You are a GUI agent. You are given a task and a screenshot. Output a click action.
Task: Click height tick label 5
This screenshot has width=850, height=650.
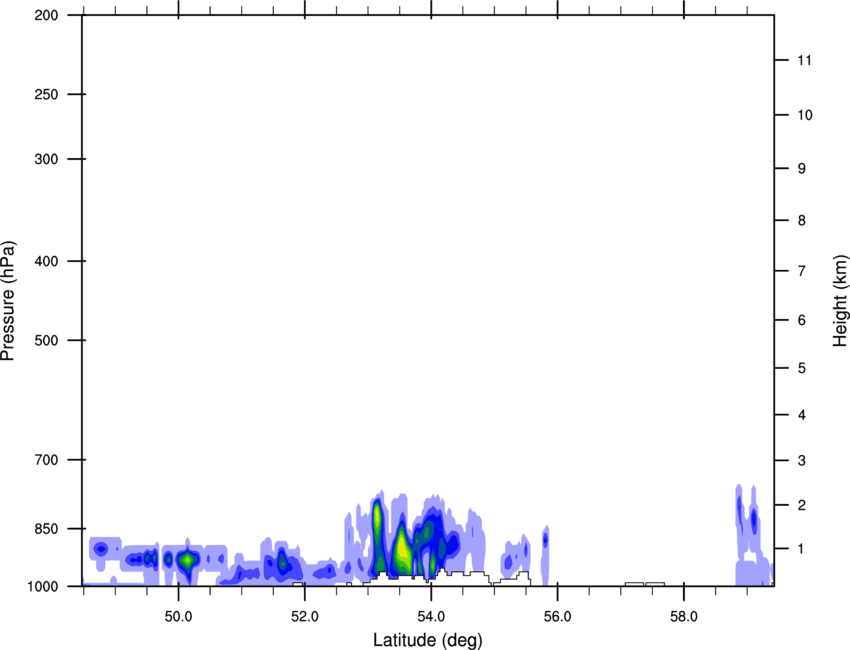[802, 368]
